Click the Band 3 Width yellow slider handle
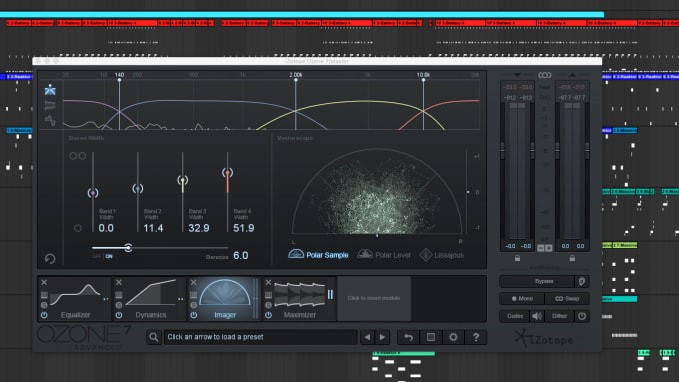The image size is (679, 382). click(x=183, y=180)
